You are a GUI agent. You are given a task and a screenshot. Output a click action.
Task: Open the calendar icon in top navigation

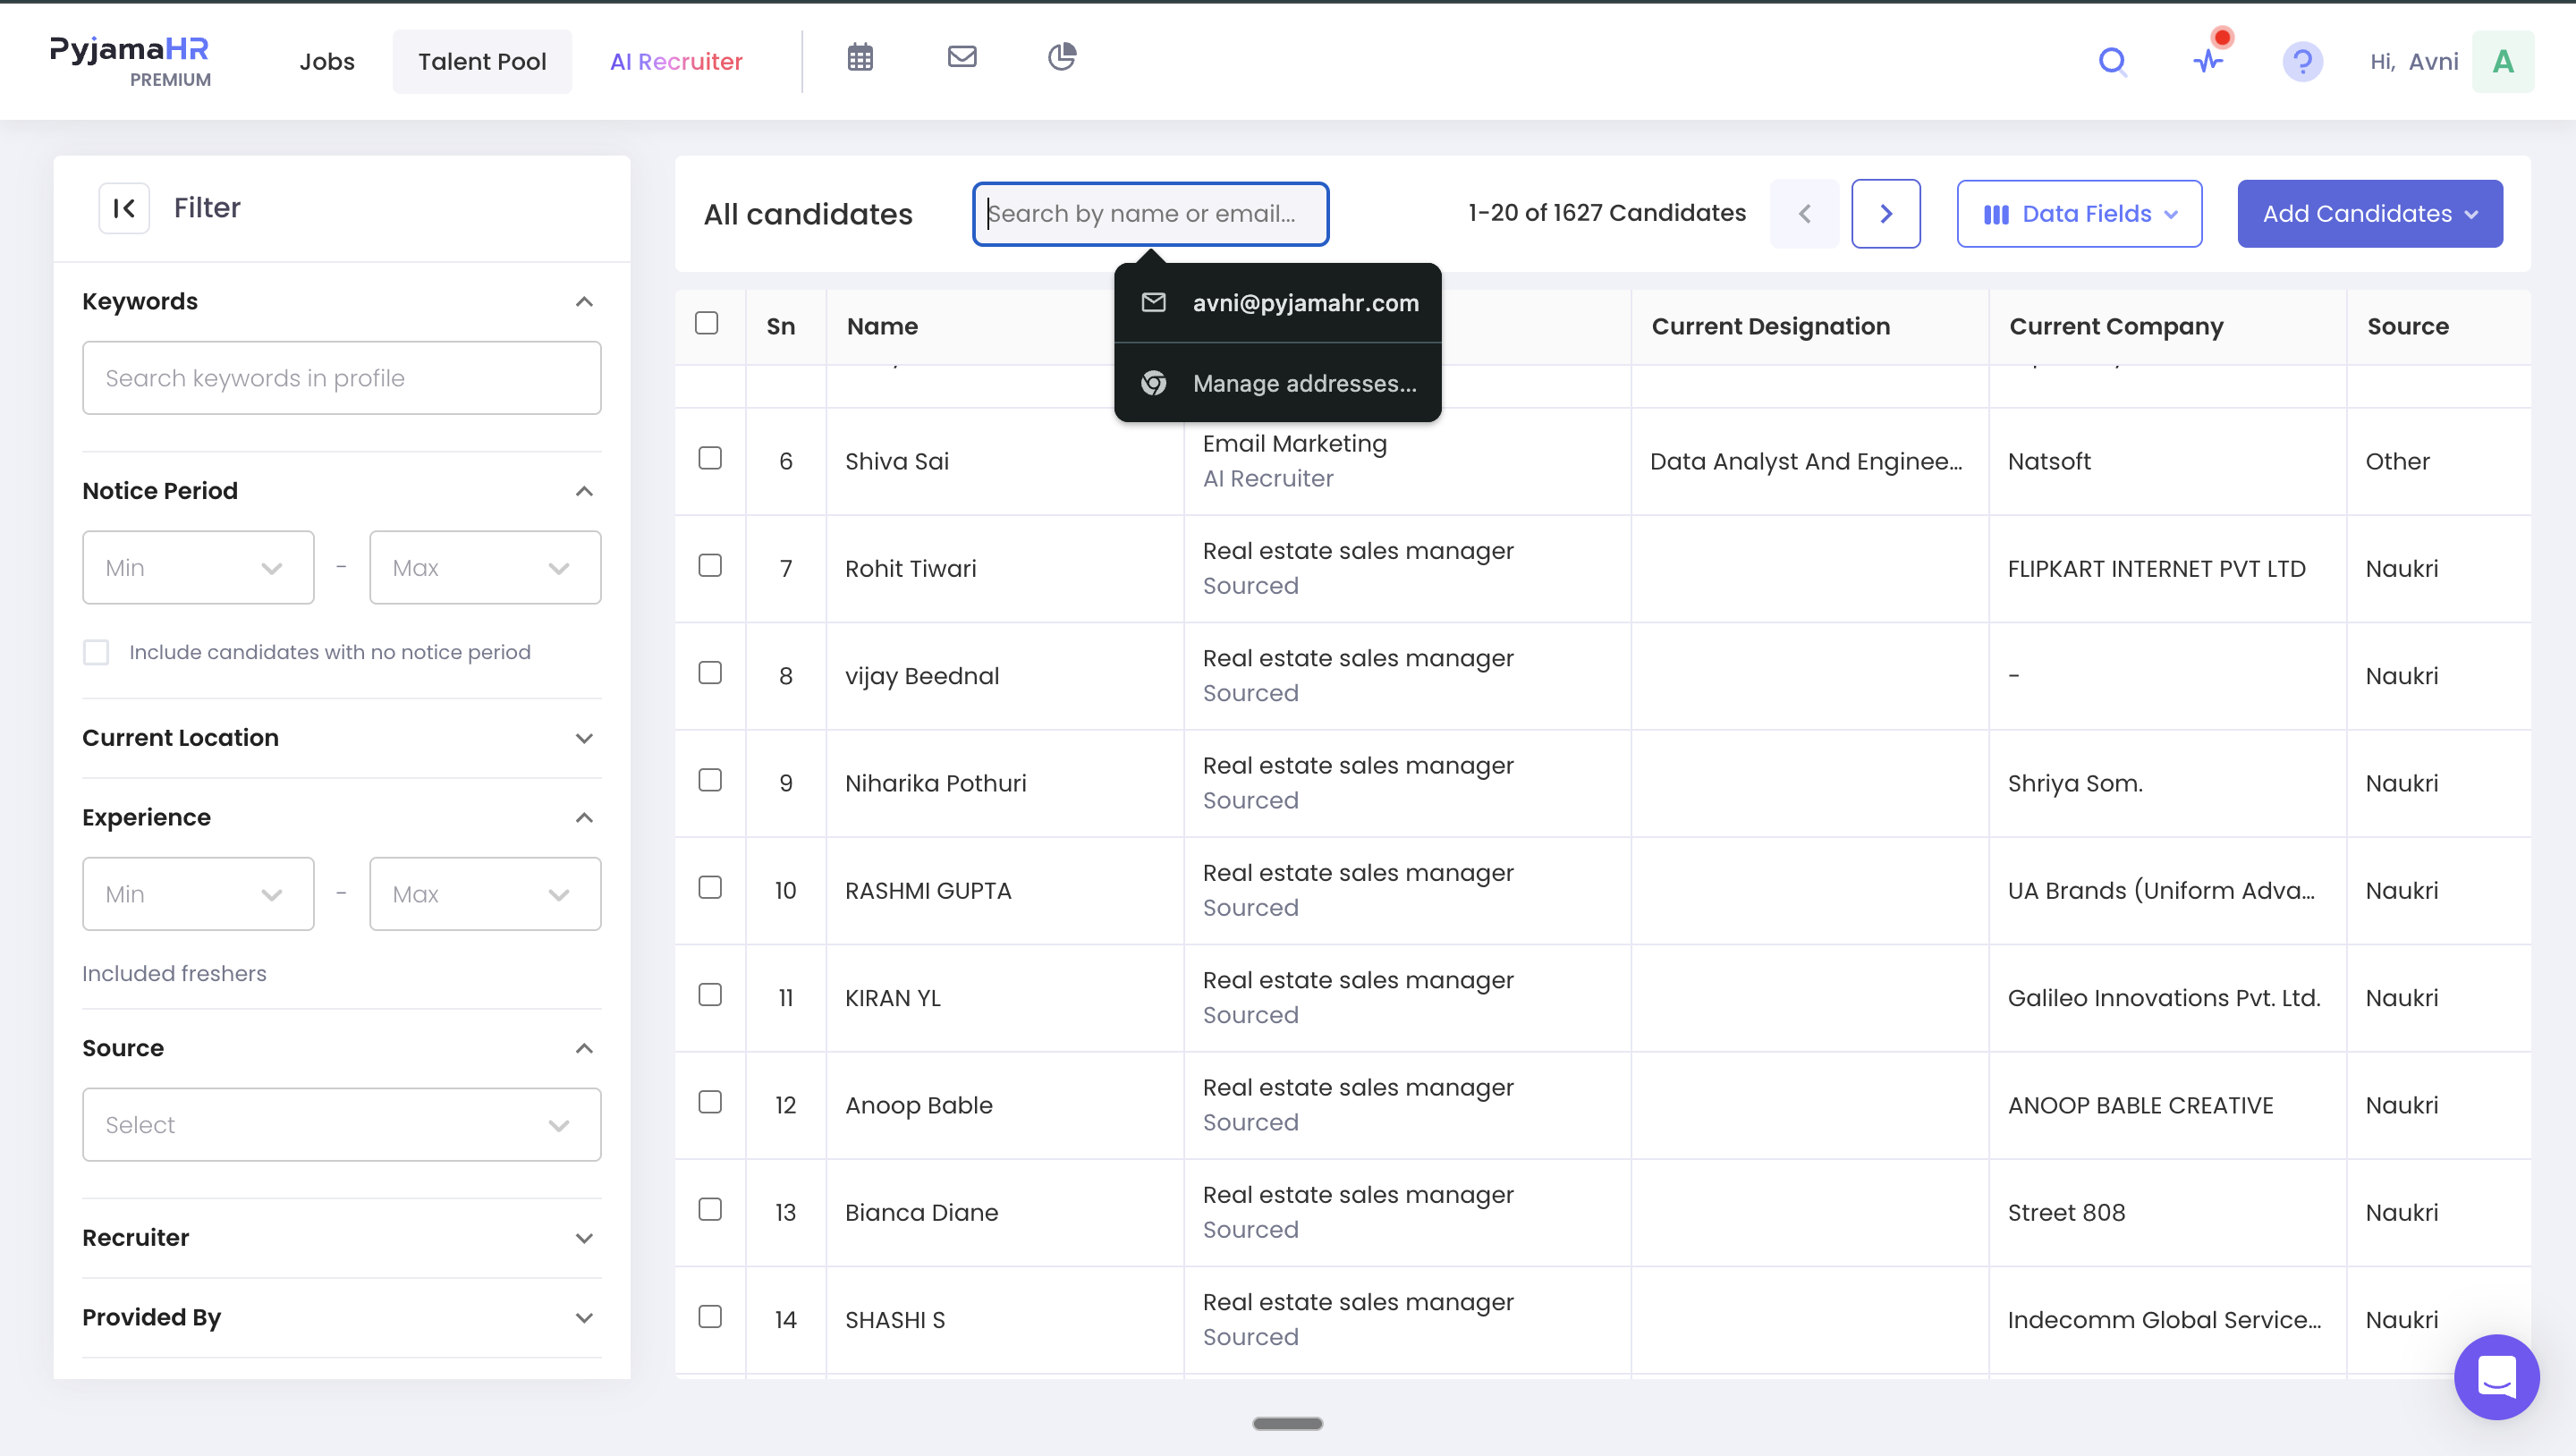click(860, 58)
